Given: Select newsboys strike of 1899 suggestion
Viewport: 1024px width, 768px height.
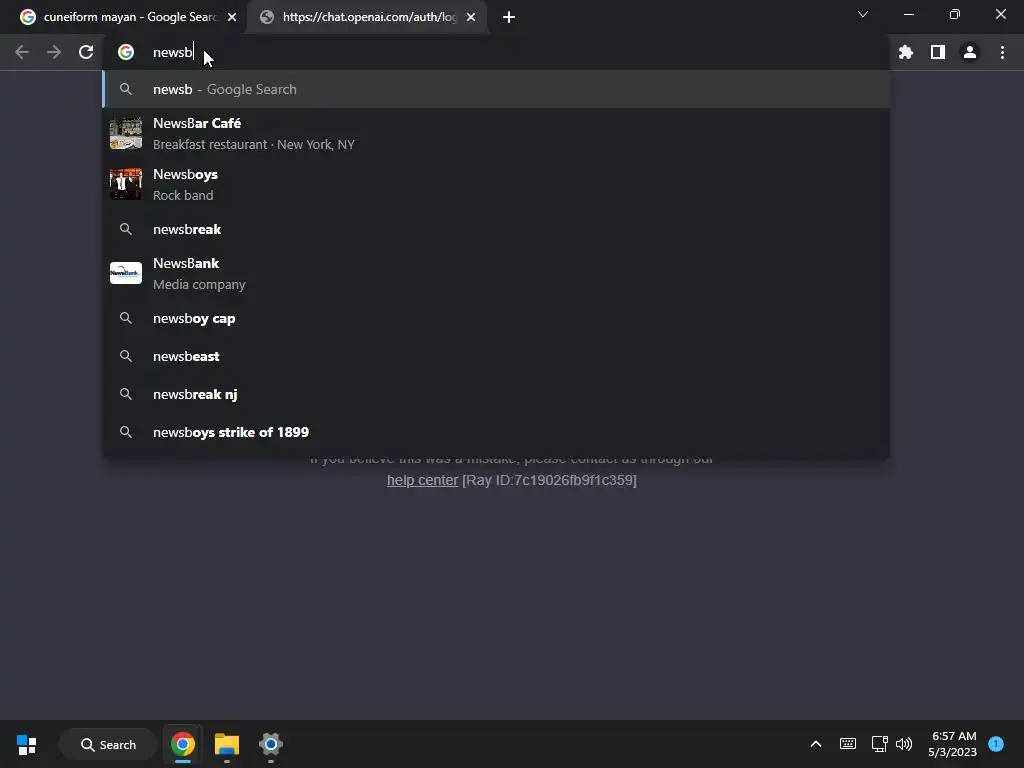Looking at the screenshot, I should point(496,432).
